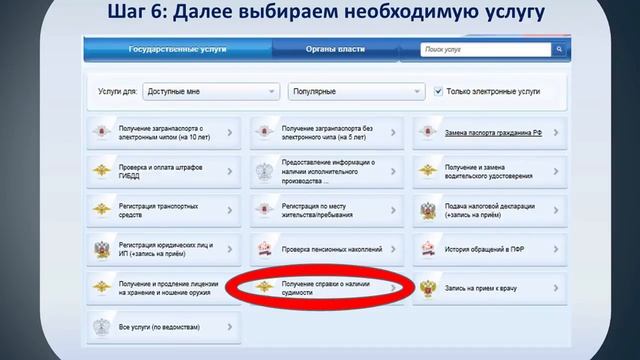Open Проверка пенсионных накоплений service

pos(327,249)
